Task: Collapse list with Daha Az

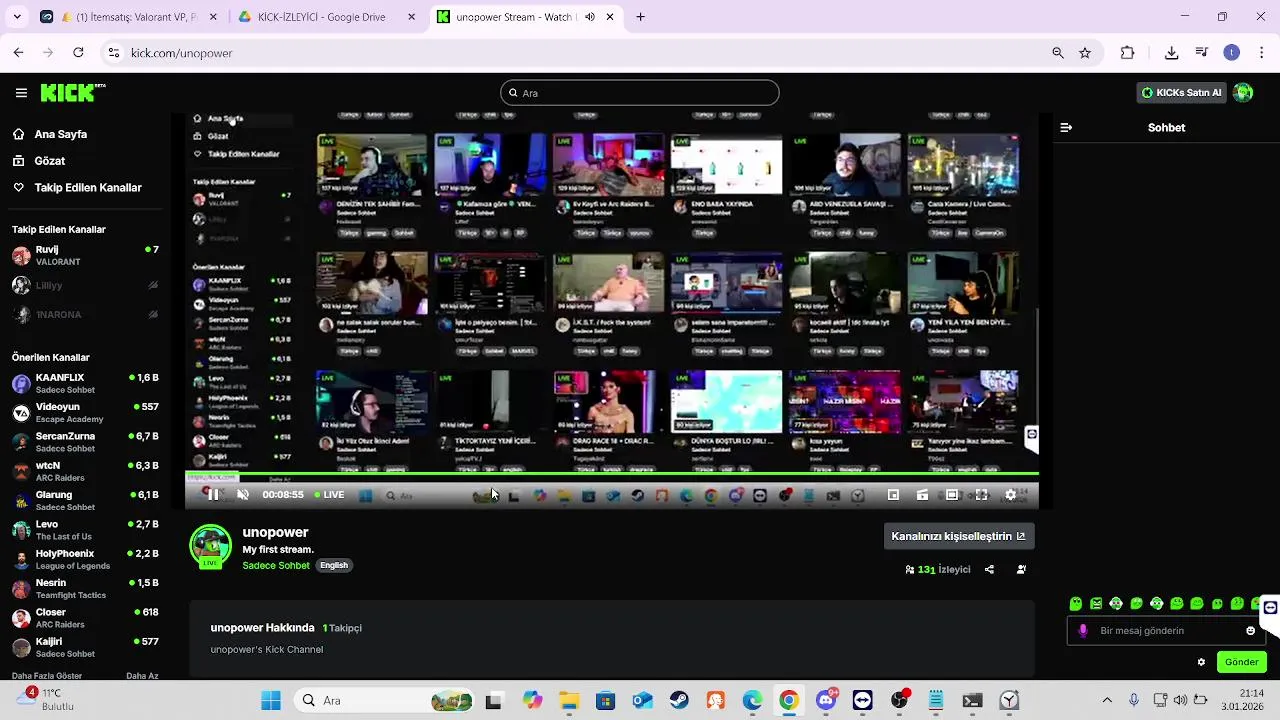Action: (142, 676)
